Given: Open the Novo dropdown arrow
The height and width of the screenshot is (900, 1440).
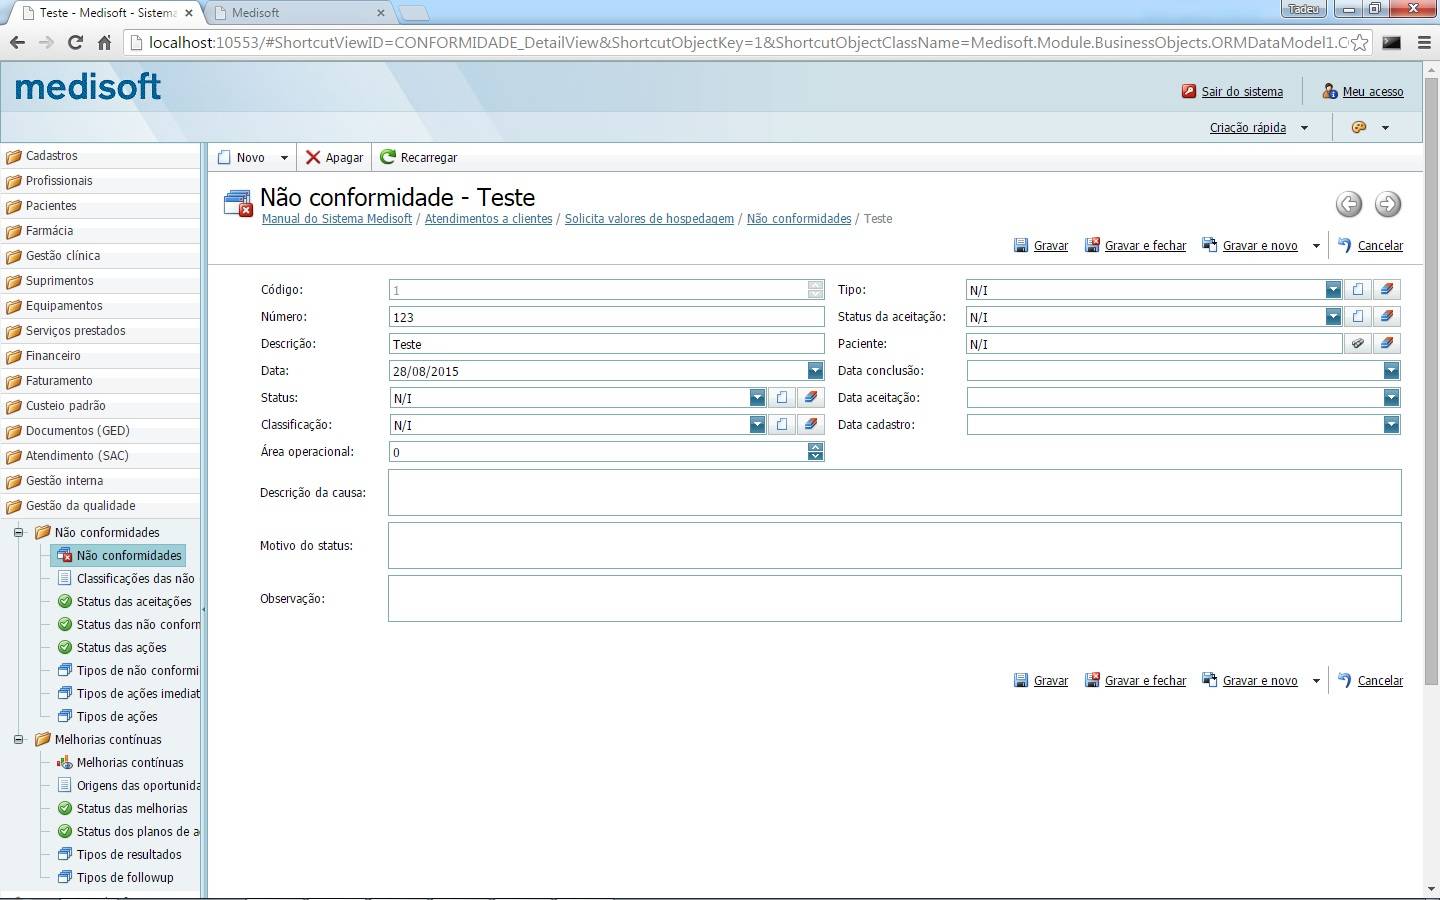Looking at the screenshot, I should point(284,158).
